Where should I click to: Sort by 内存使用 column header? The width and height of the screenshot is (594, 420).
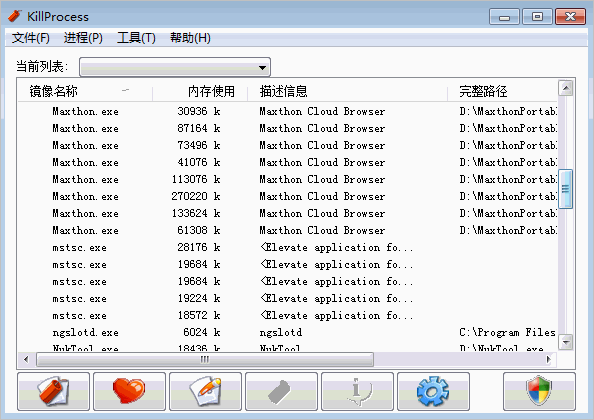[200, 91]
